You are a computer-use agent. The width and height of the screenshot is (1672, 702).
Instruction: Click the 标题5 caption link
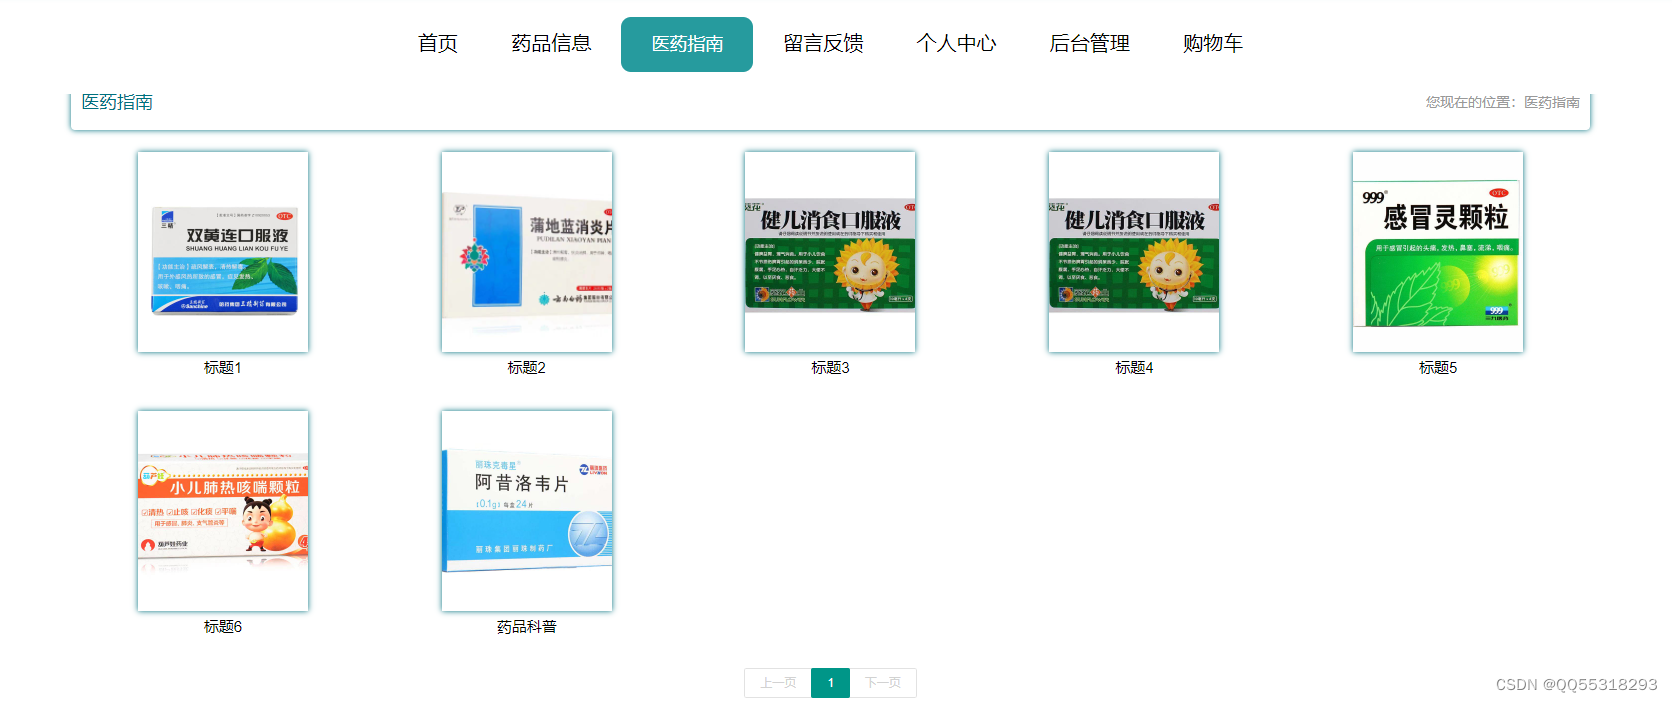[1438, 368]
